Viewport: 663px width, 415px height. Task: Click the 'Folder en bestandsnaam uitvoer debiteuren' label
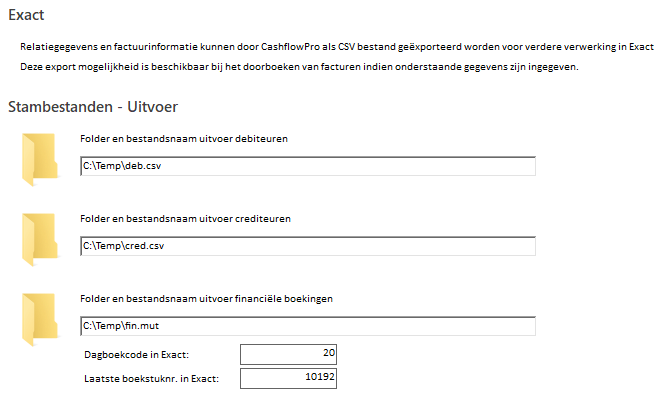[184, 139]
